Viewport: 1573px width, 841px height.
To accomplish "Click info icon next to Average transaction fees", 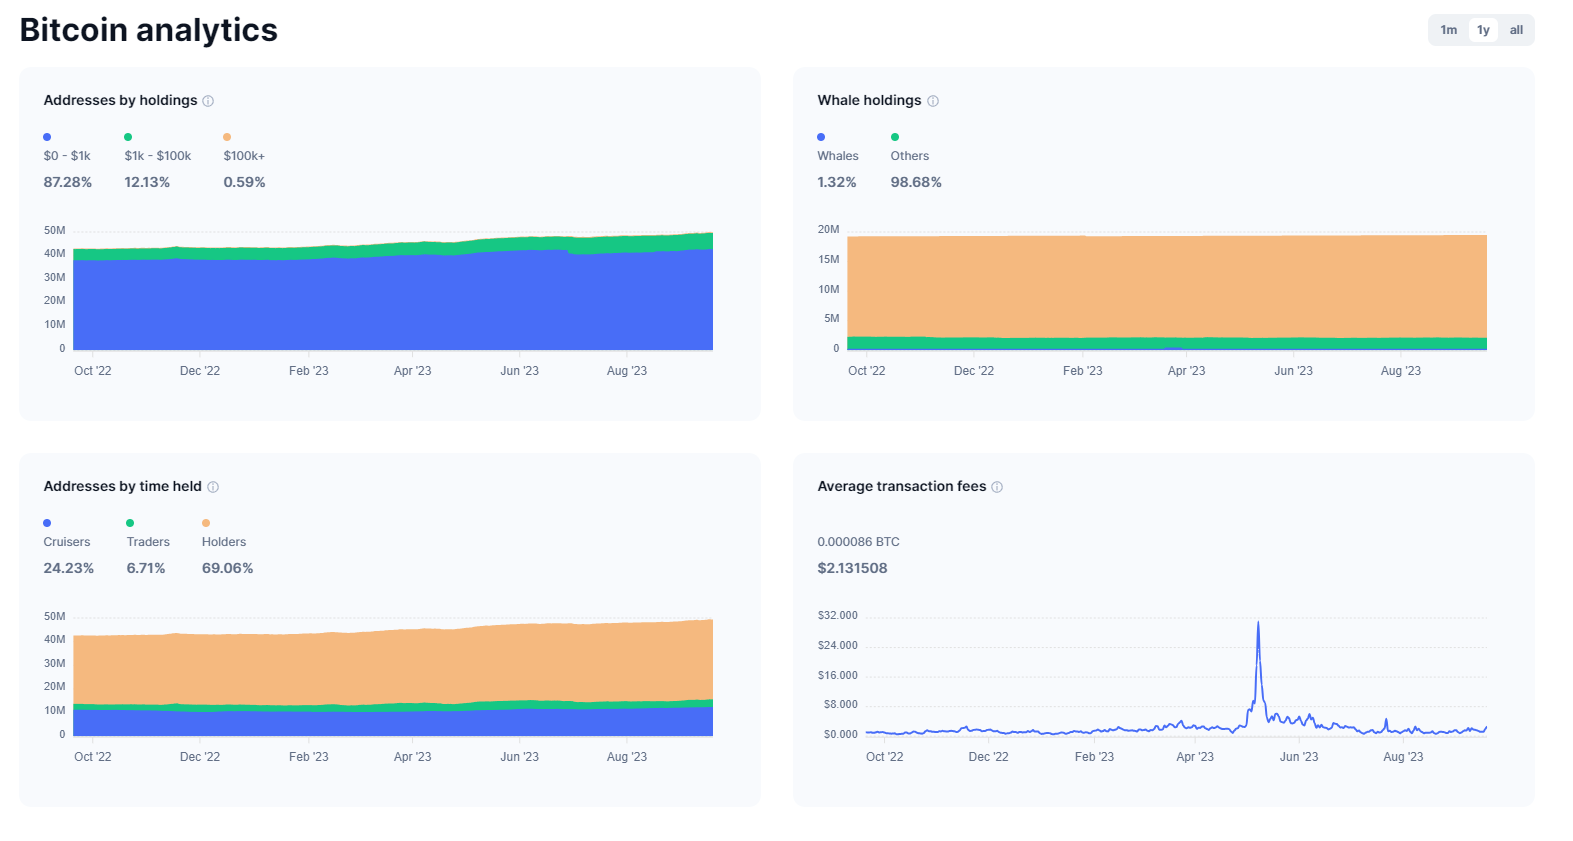I will point(997,487).
